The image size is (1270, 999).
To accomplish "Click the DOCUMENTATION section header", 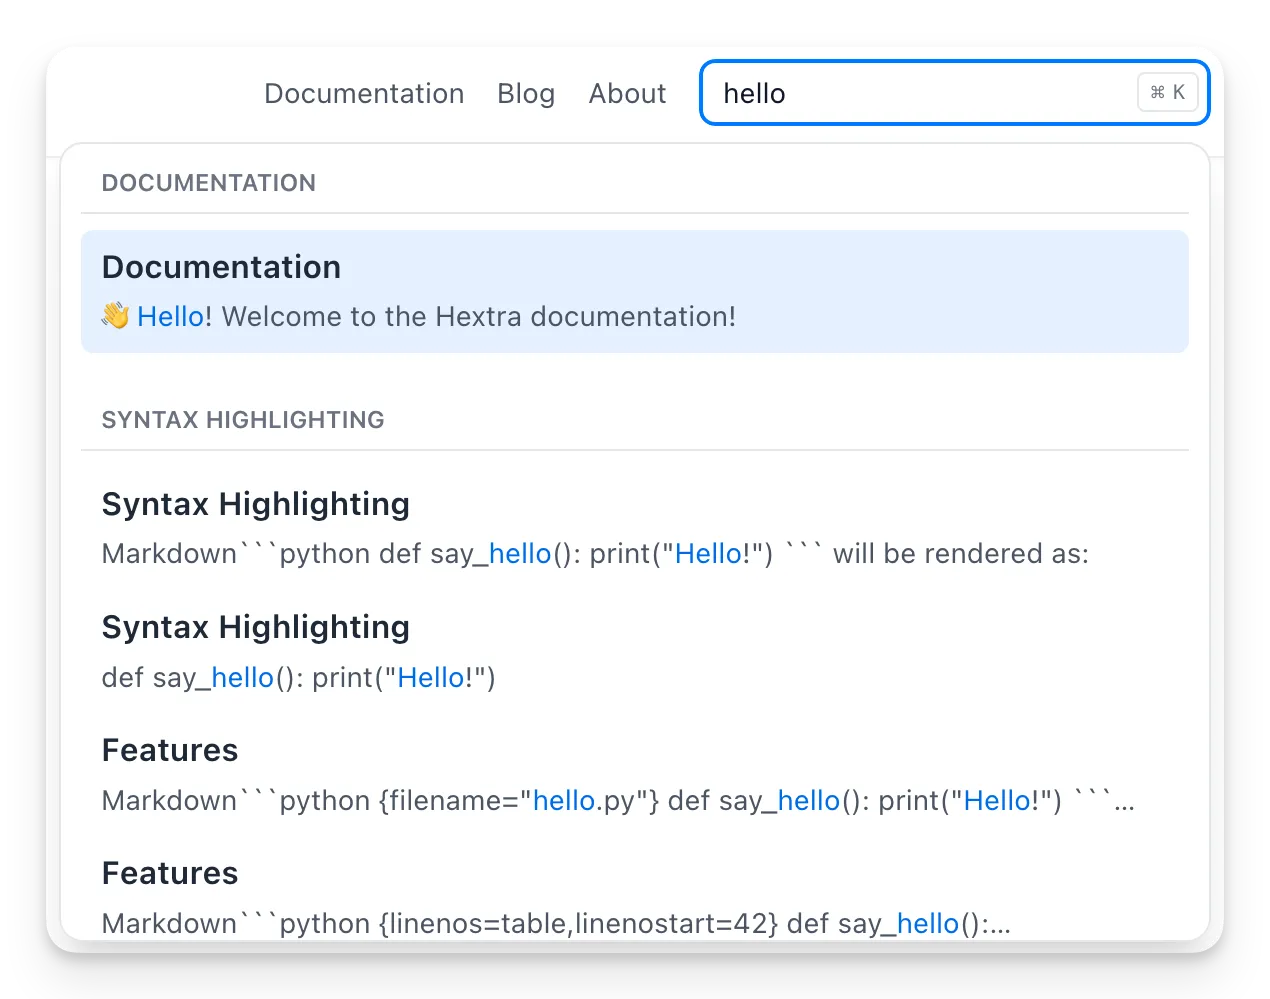I will coord(208,182).
